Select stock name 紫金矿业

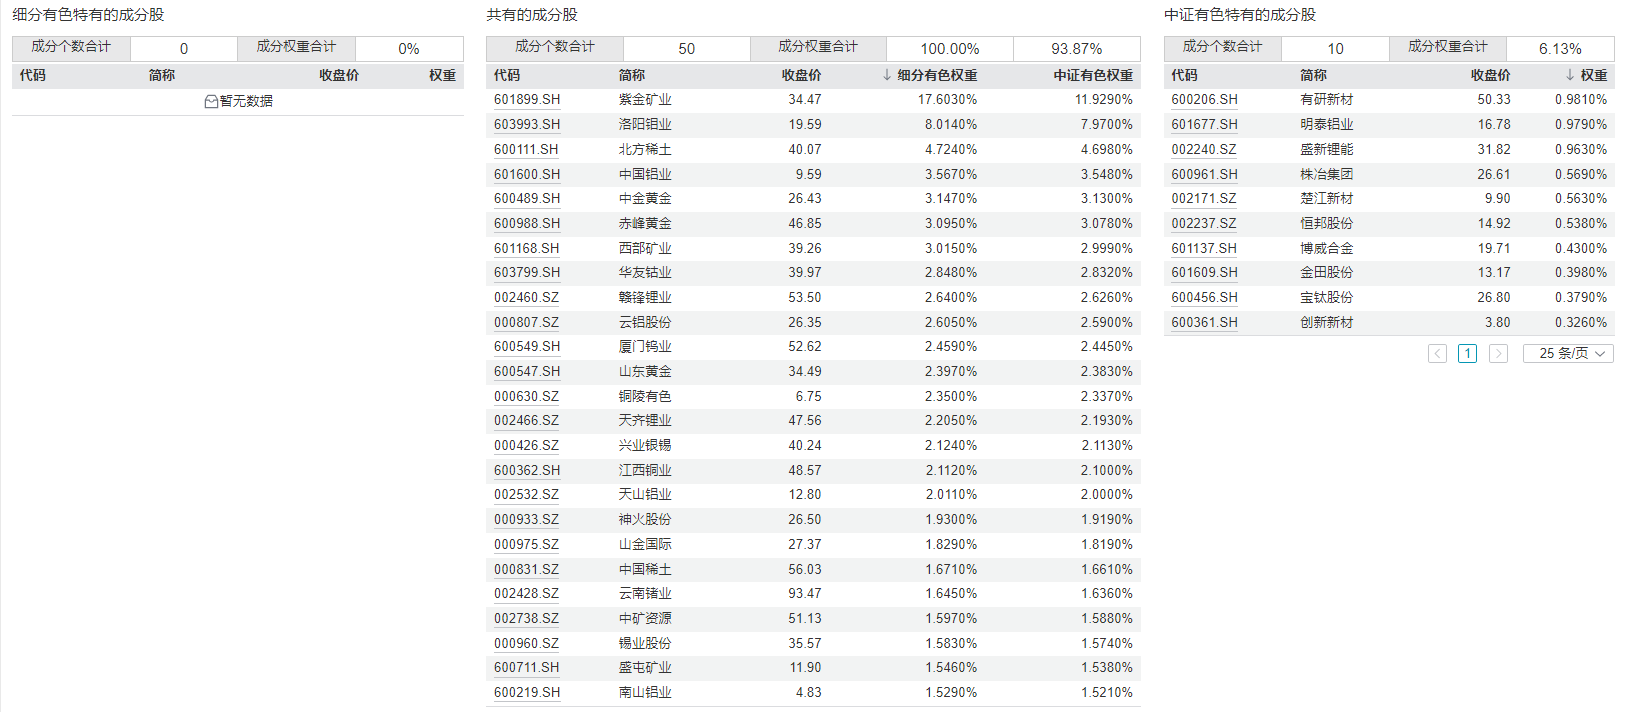pos(645,100)
